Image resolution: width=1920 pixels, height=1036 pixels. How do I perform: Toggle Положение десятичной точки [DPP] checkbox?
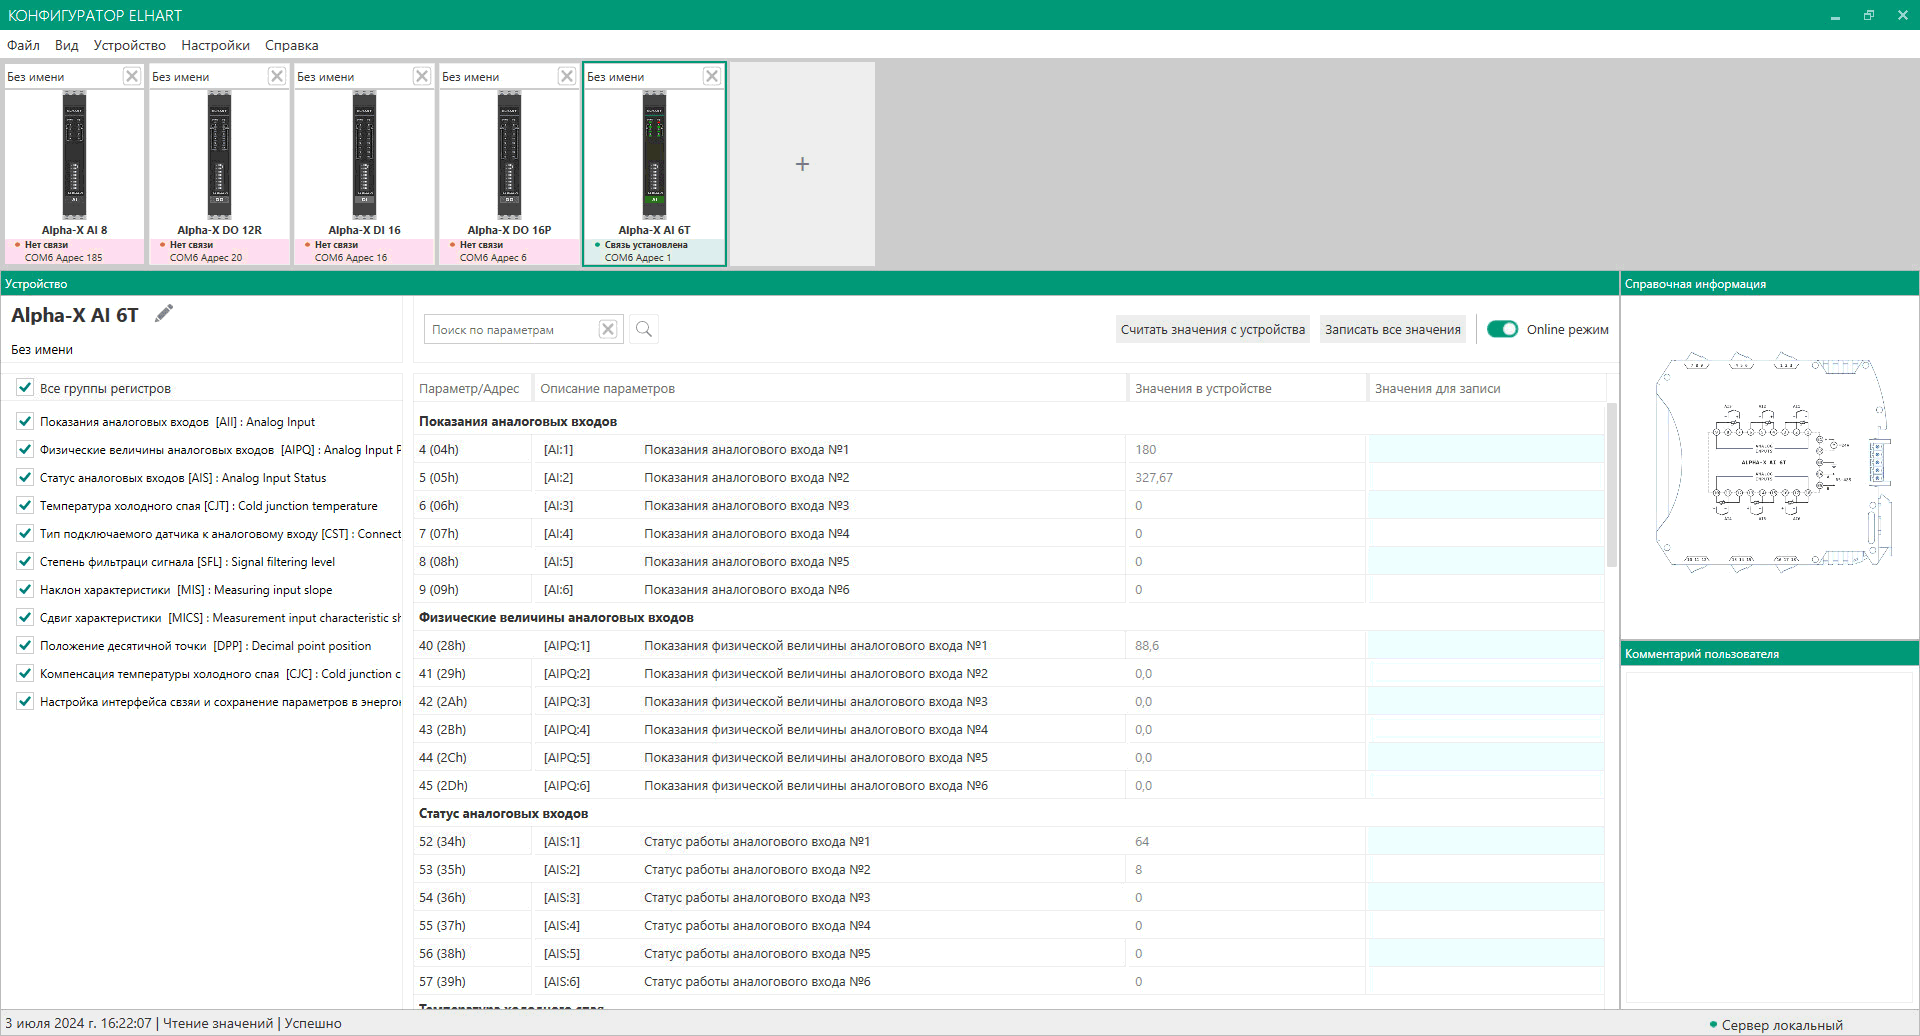coord(25,646)
